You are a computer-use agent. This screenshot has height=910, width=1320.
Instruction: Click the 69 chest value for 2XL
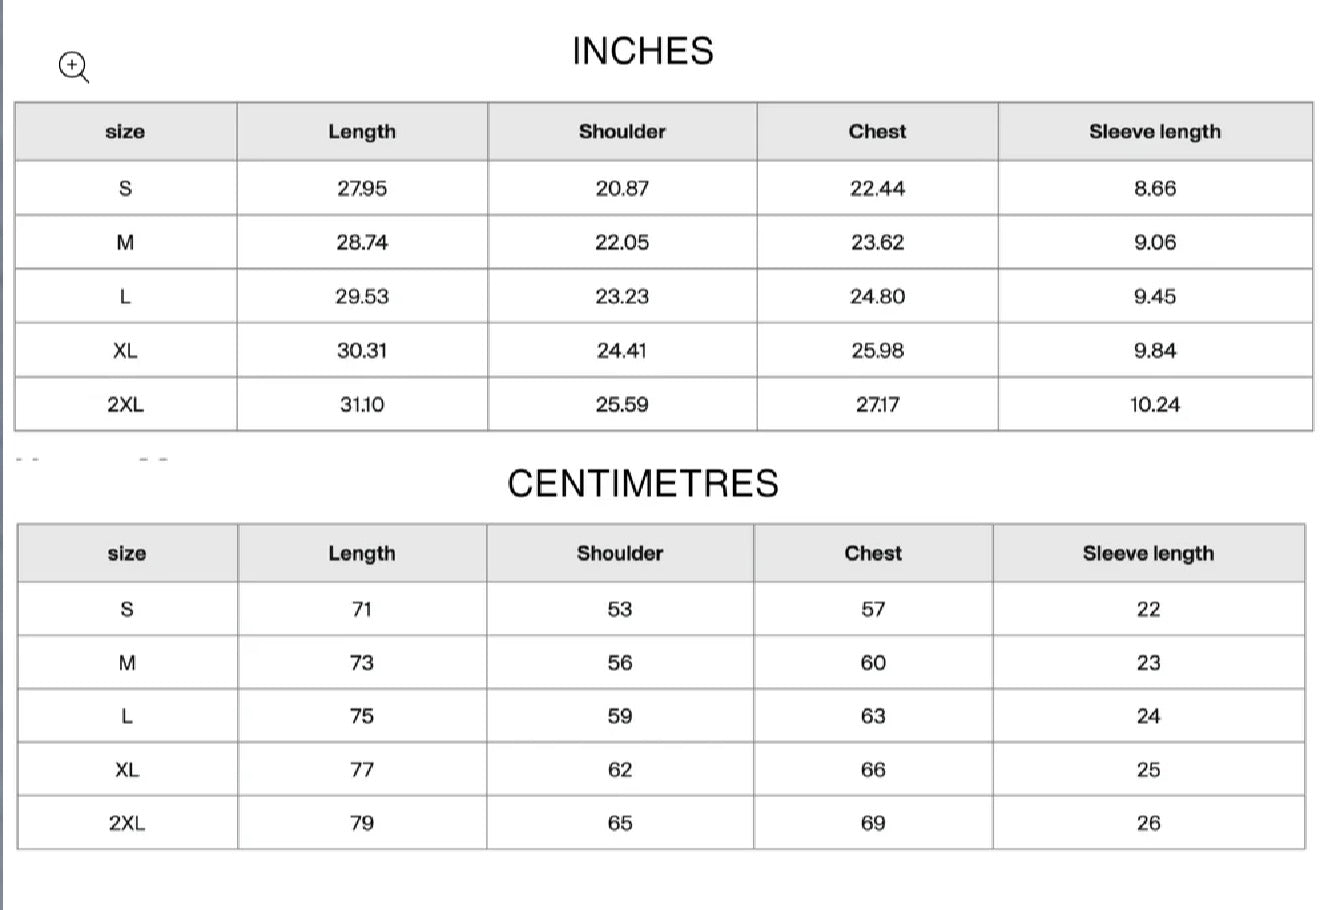coord(873,823)
